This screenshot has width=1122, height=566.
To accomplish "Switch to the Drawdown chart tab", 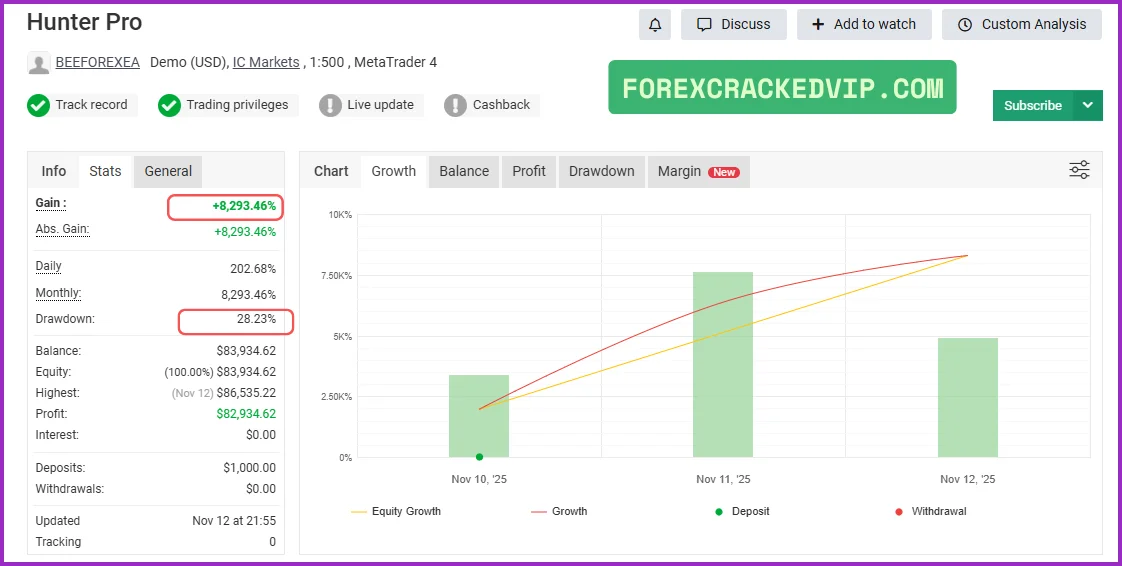I will [601, 171].
